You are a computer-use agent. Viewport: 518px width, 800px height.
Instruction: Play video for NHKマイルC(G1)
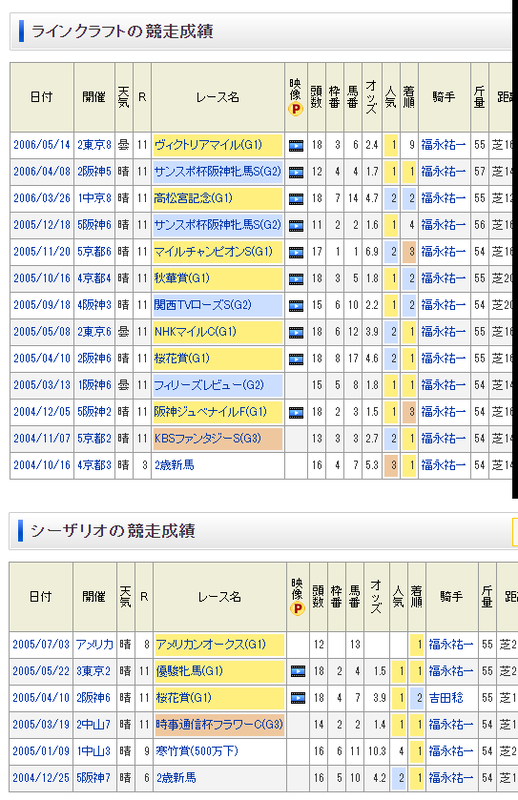pos(296,332)
